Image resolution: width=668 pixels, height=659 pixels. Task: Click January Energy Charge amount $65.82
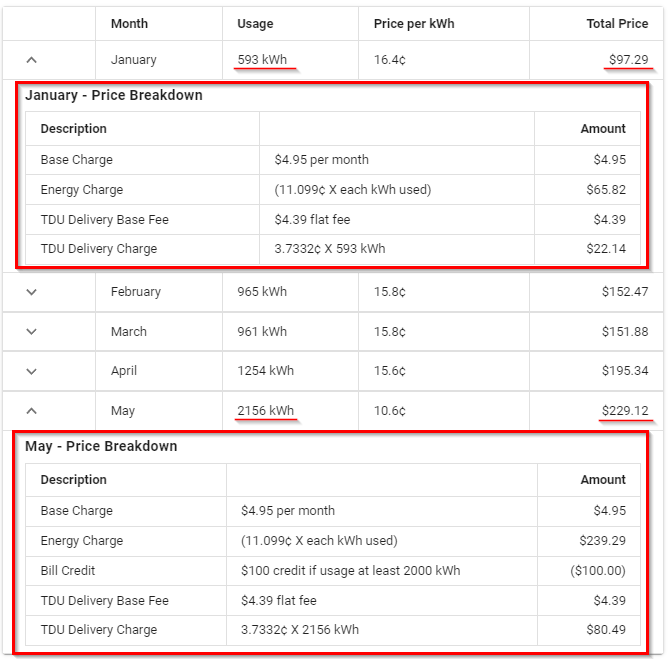tap(606, 190)
